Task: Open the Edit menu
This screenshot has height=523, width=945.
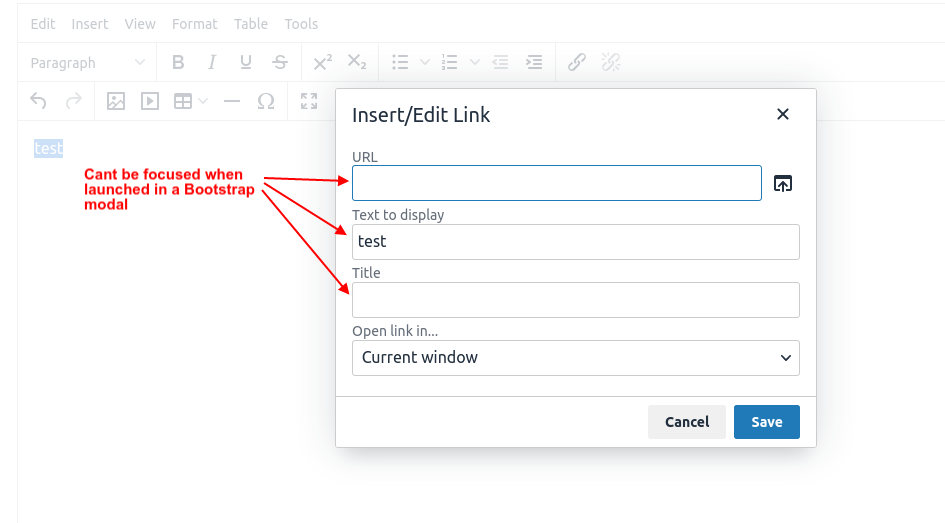Action: (x=43, y=24)
